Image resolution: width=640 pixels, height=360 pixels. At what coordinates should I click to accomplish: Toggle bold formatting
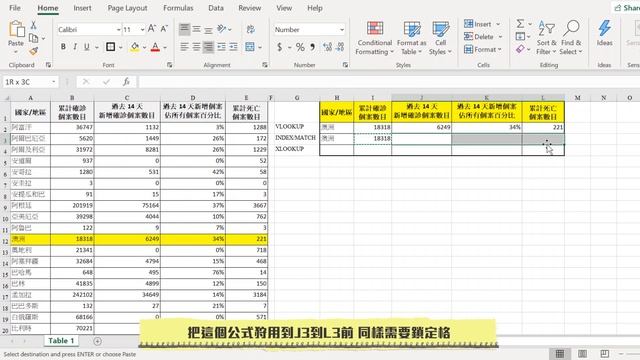point(63,47)
